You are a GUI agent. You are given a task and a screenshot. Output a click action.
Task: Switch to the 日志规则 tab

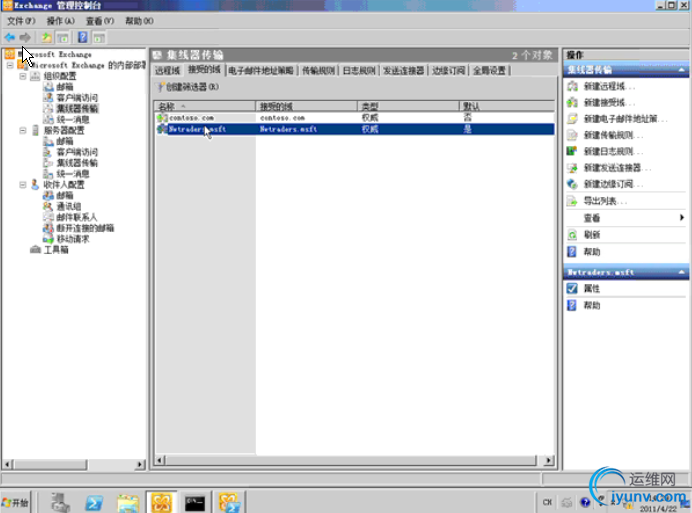(359, 71)
